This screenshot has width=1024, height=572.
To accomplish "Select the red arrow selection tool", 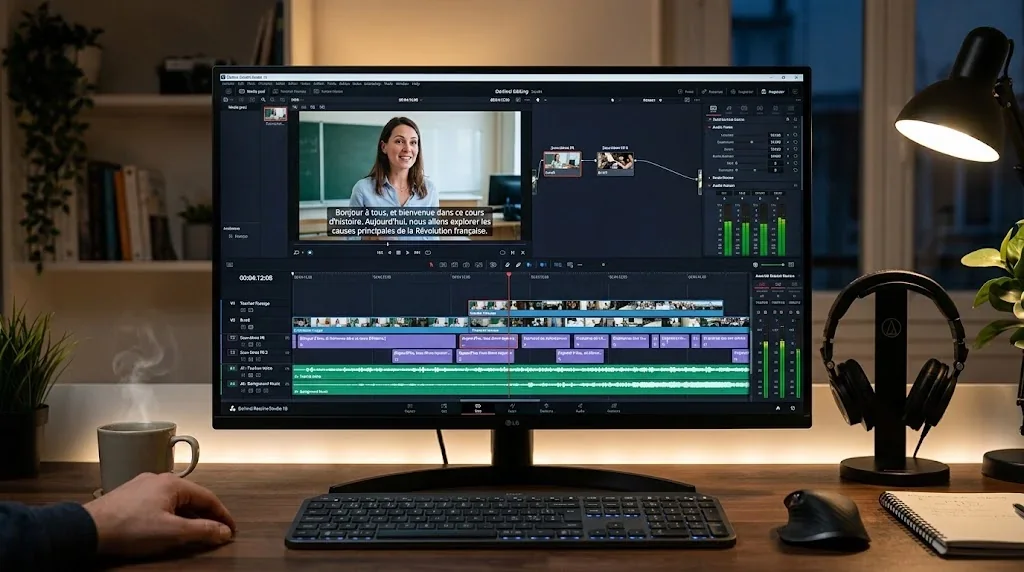I will click(x=431, y=265).
